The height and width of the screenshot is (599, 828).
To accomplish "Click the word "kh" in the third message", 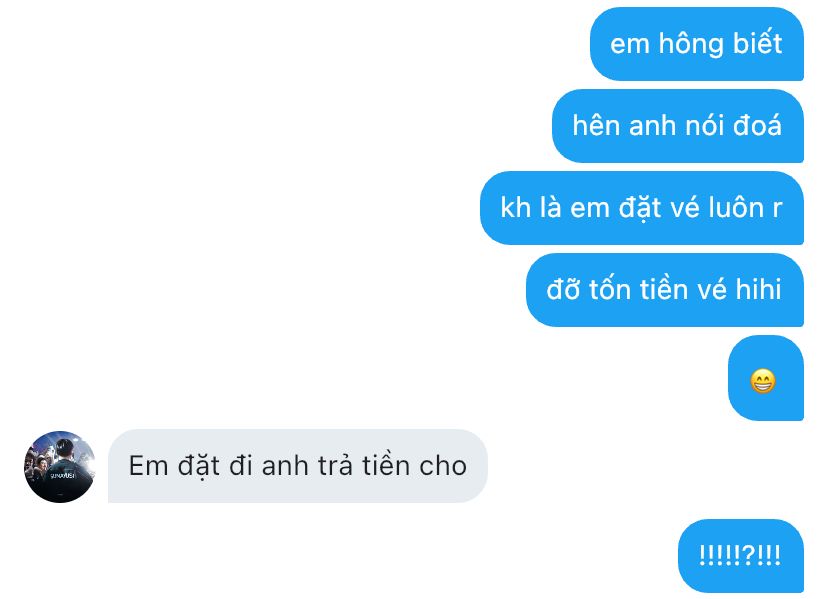I will [515, 207].
